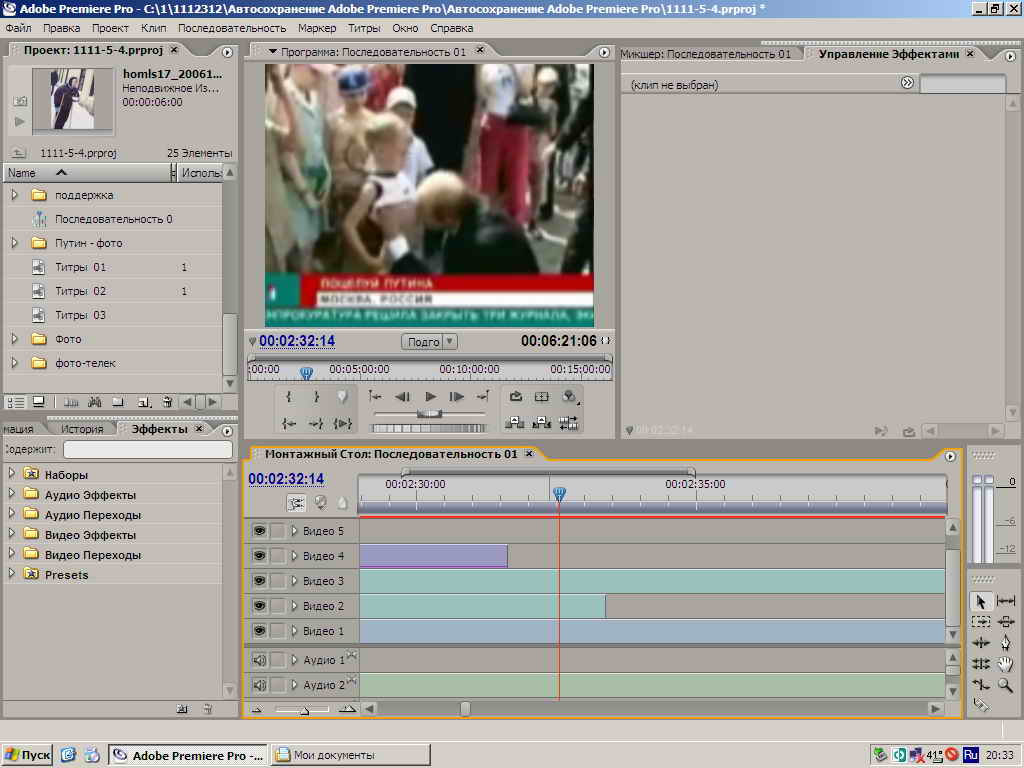This screenshot has height=768, width=1024.
Task: Toggle Snap in timeline header
Action: point(296,503)
